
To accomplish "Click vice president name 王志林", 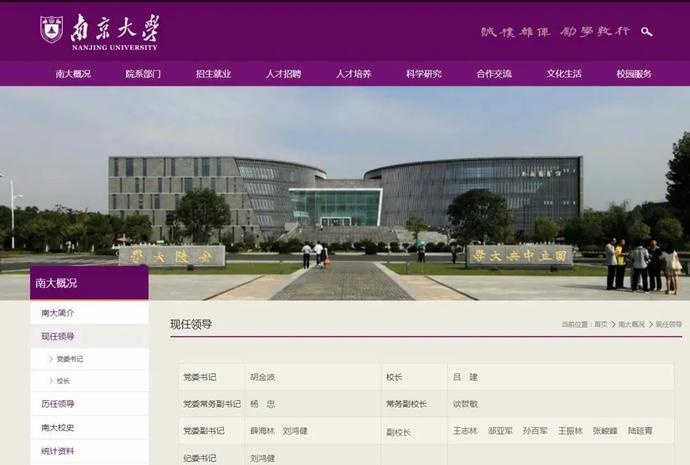I will pos(465,431).
